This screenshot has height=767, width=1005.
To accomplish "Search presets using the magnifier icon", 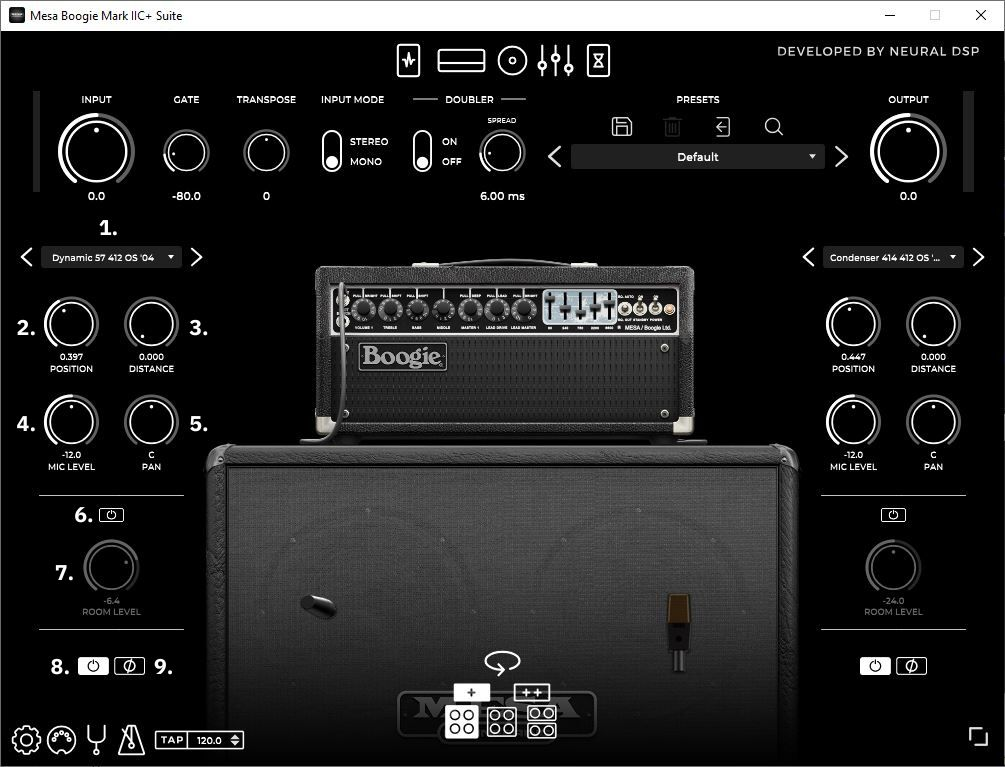I will [x=773, y=127].
